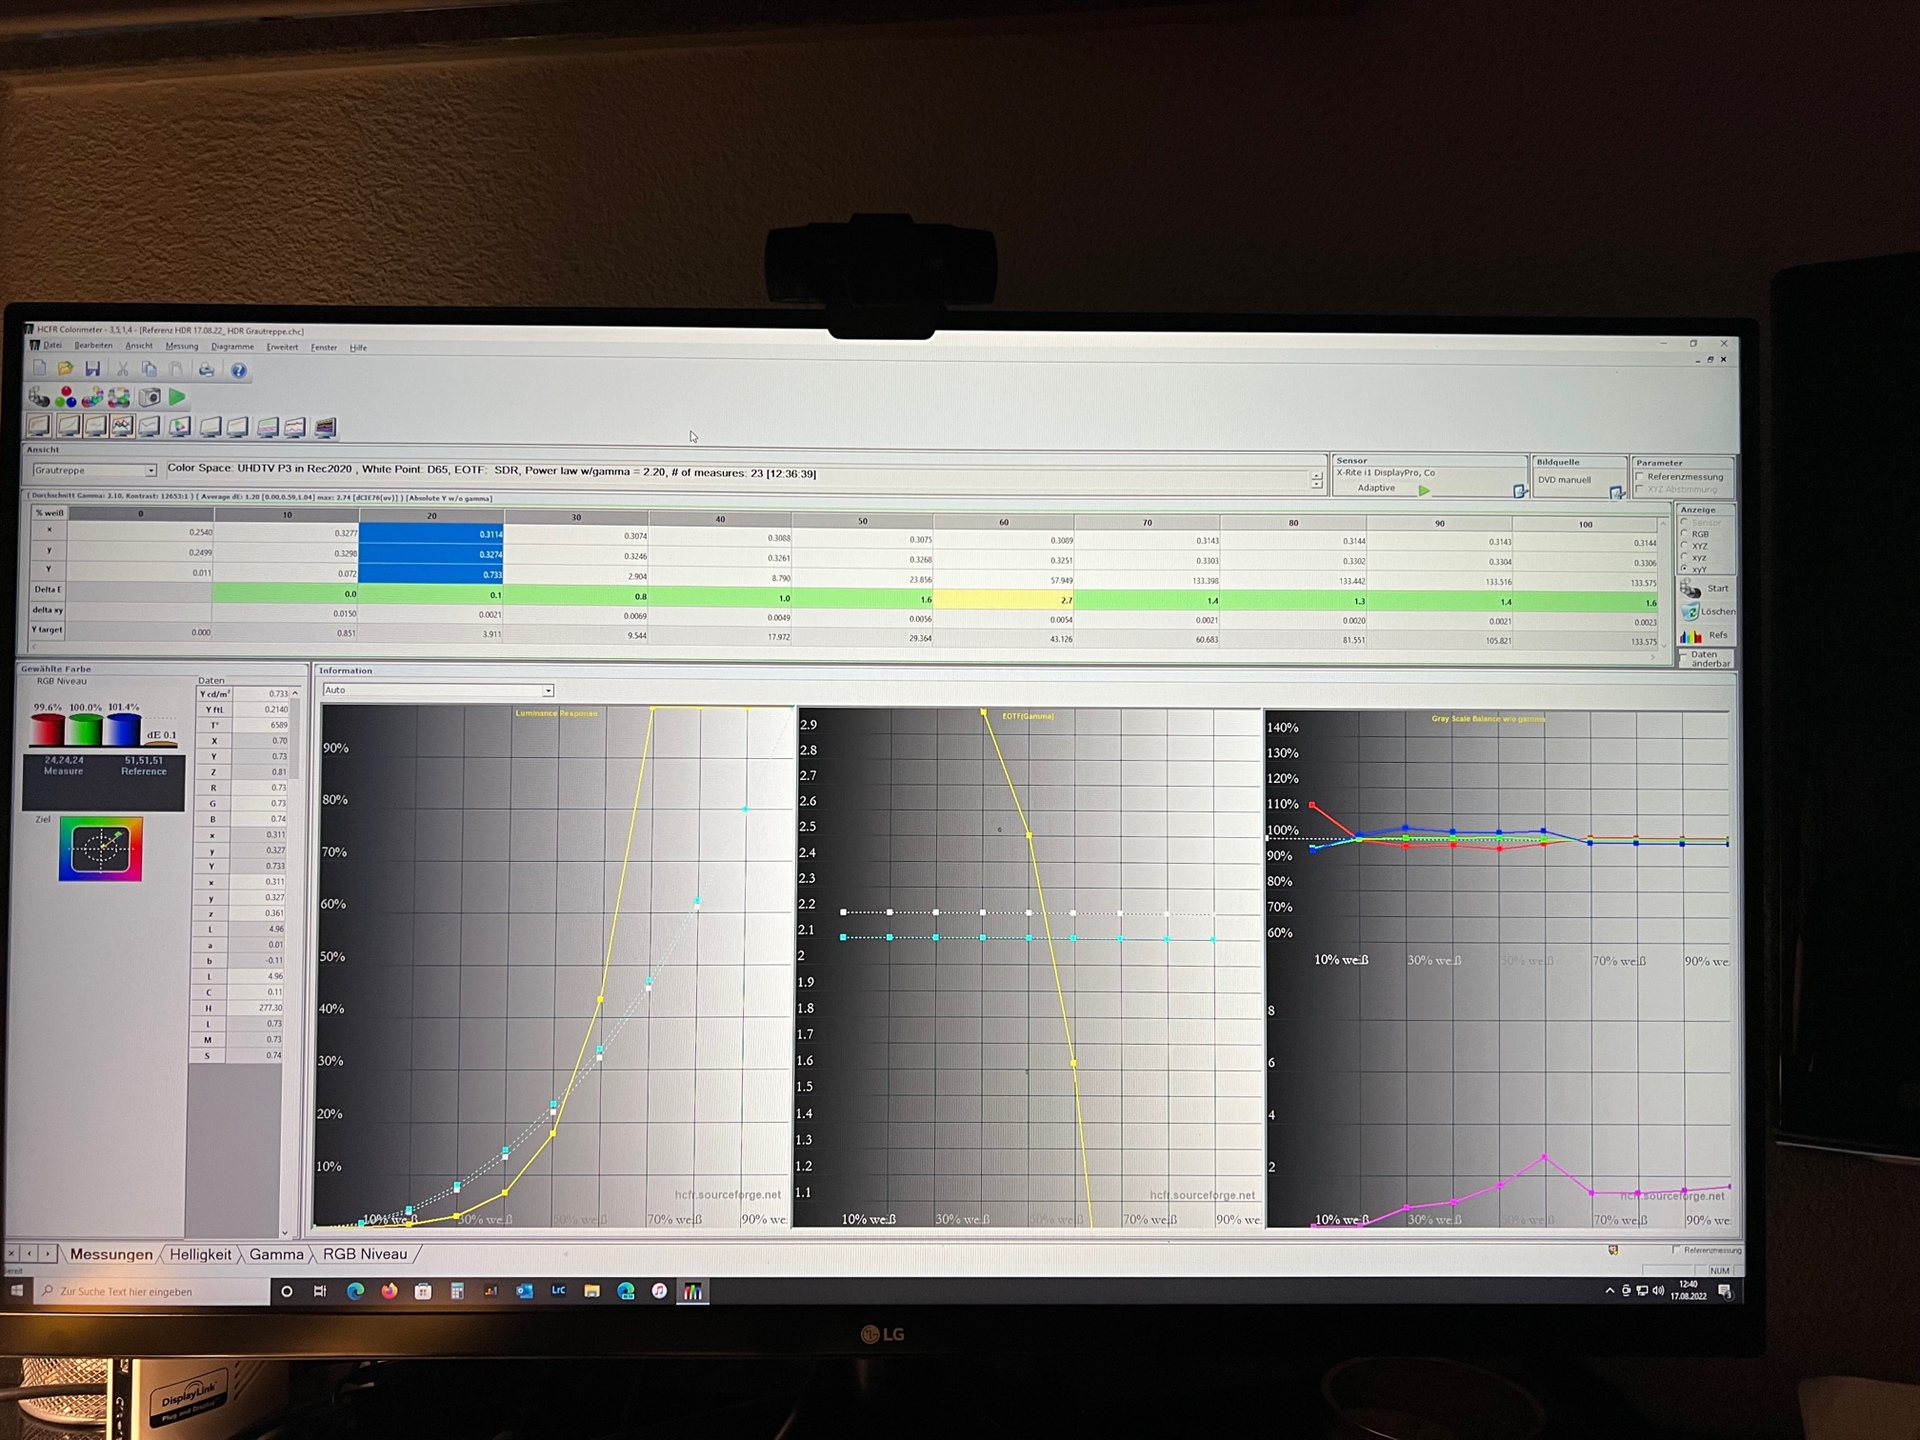The image size is (1920, 1440).
Task: Click the CIE diagram monitor icon
Action: (180, 427)
